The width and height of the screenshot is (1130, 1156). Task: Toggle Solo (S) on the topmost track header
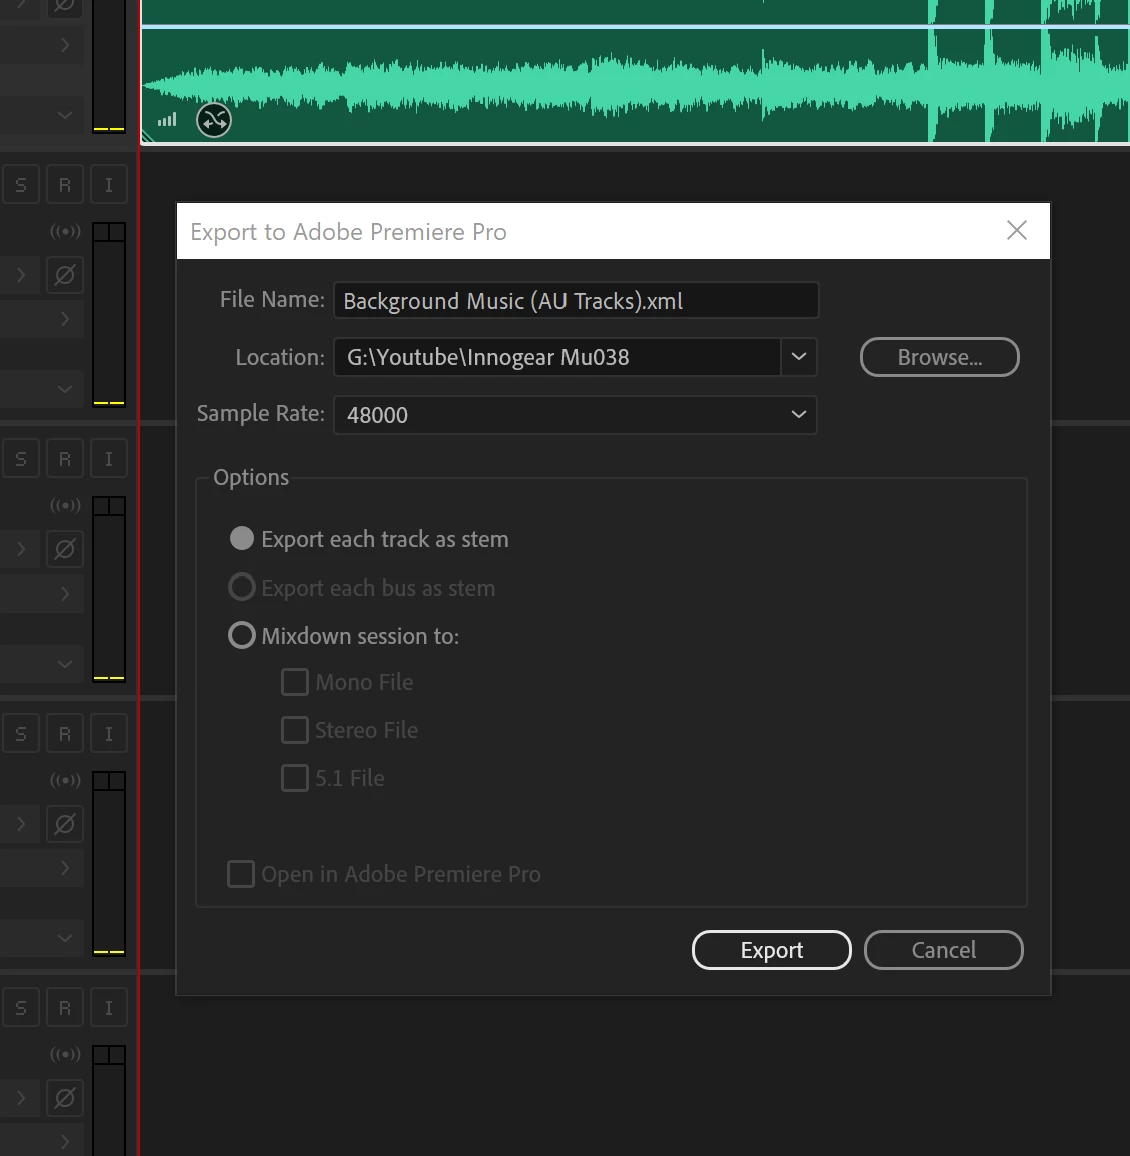21,184
